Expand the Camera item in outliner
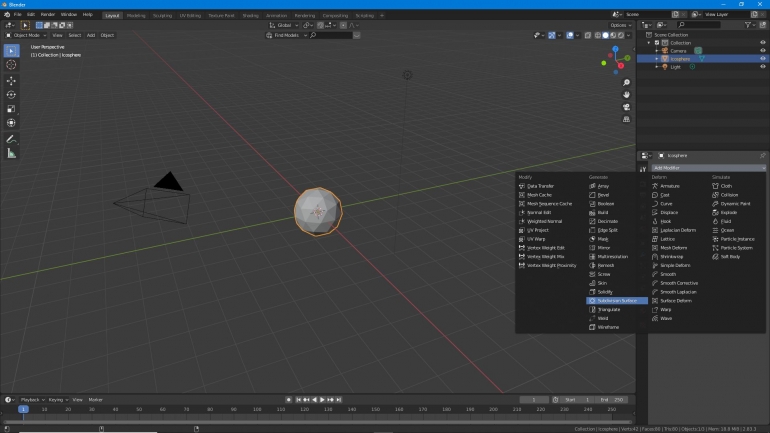Image resolution: width=770 pixels, height=433 pixels. pyautogui.click(x=657, y=51)
